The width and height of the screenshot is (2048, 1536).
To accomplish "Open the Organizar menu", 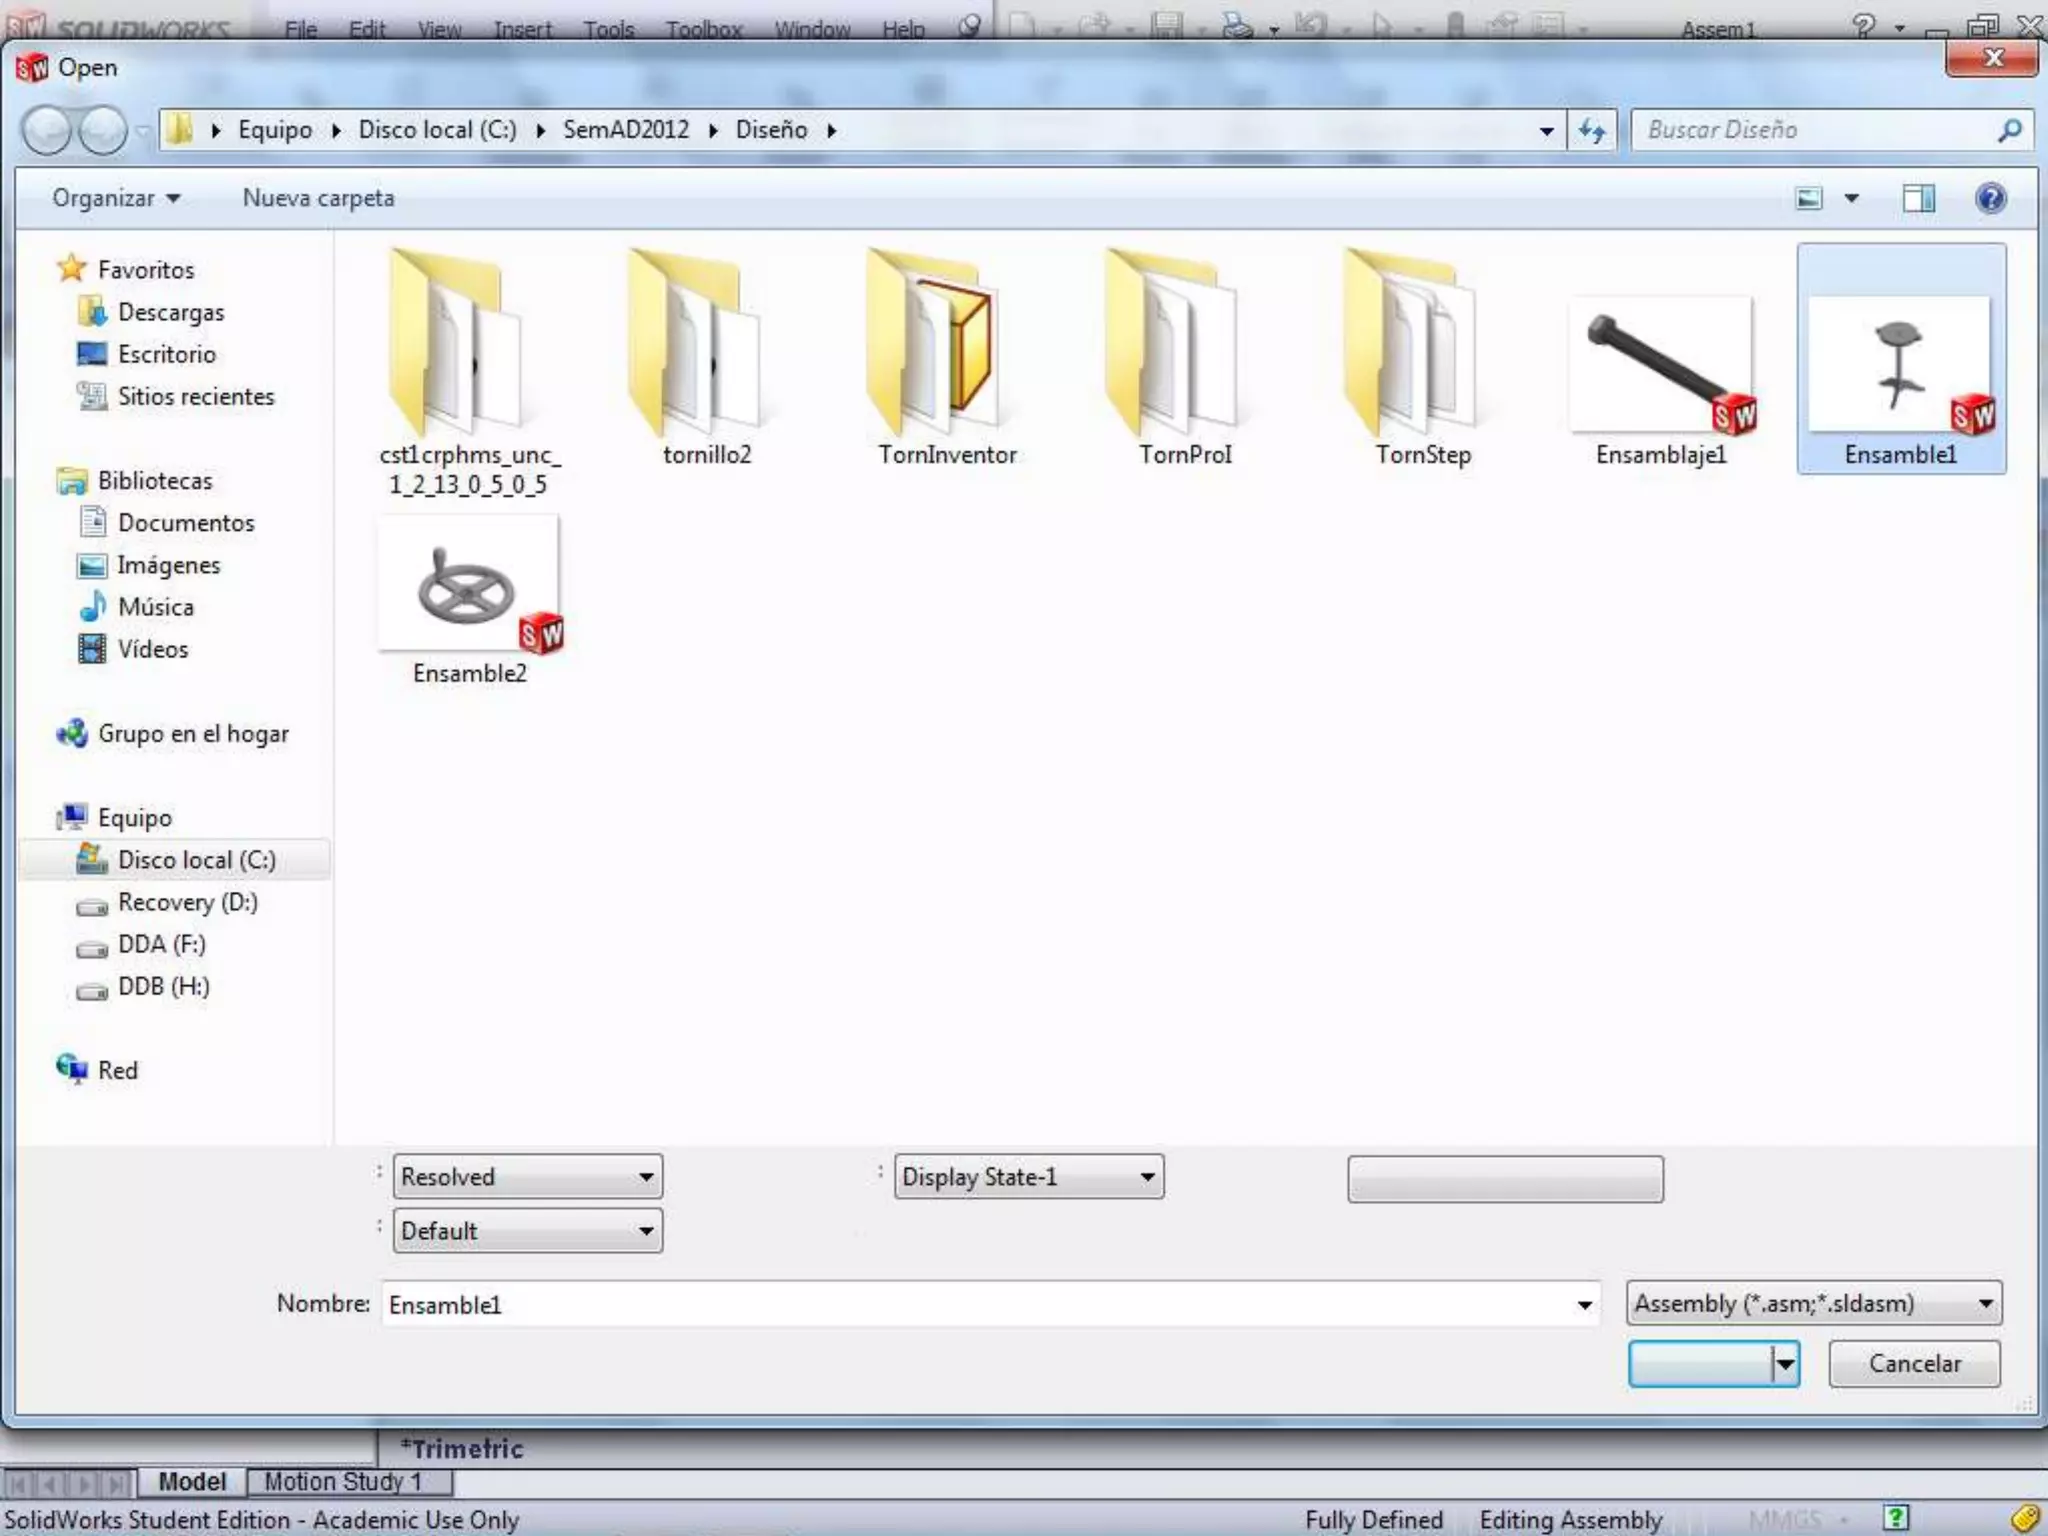I will coord(115,198).
